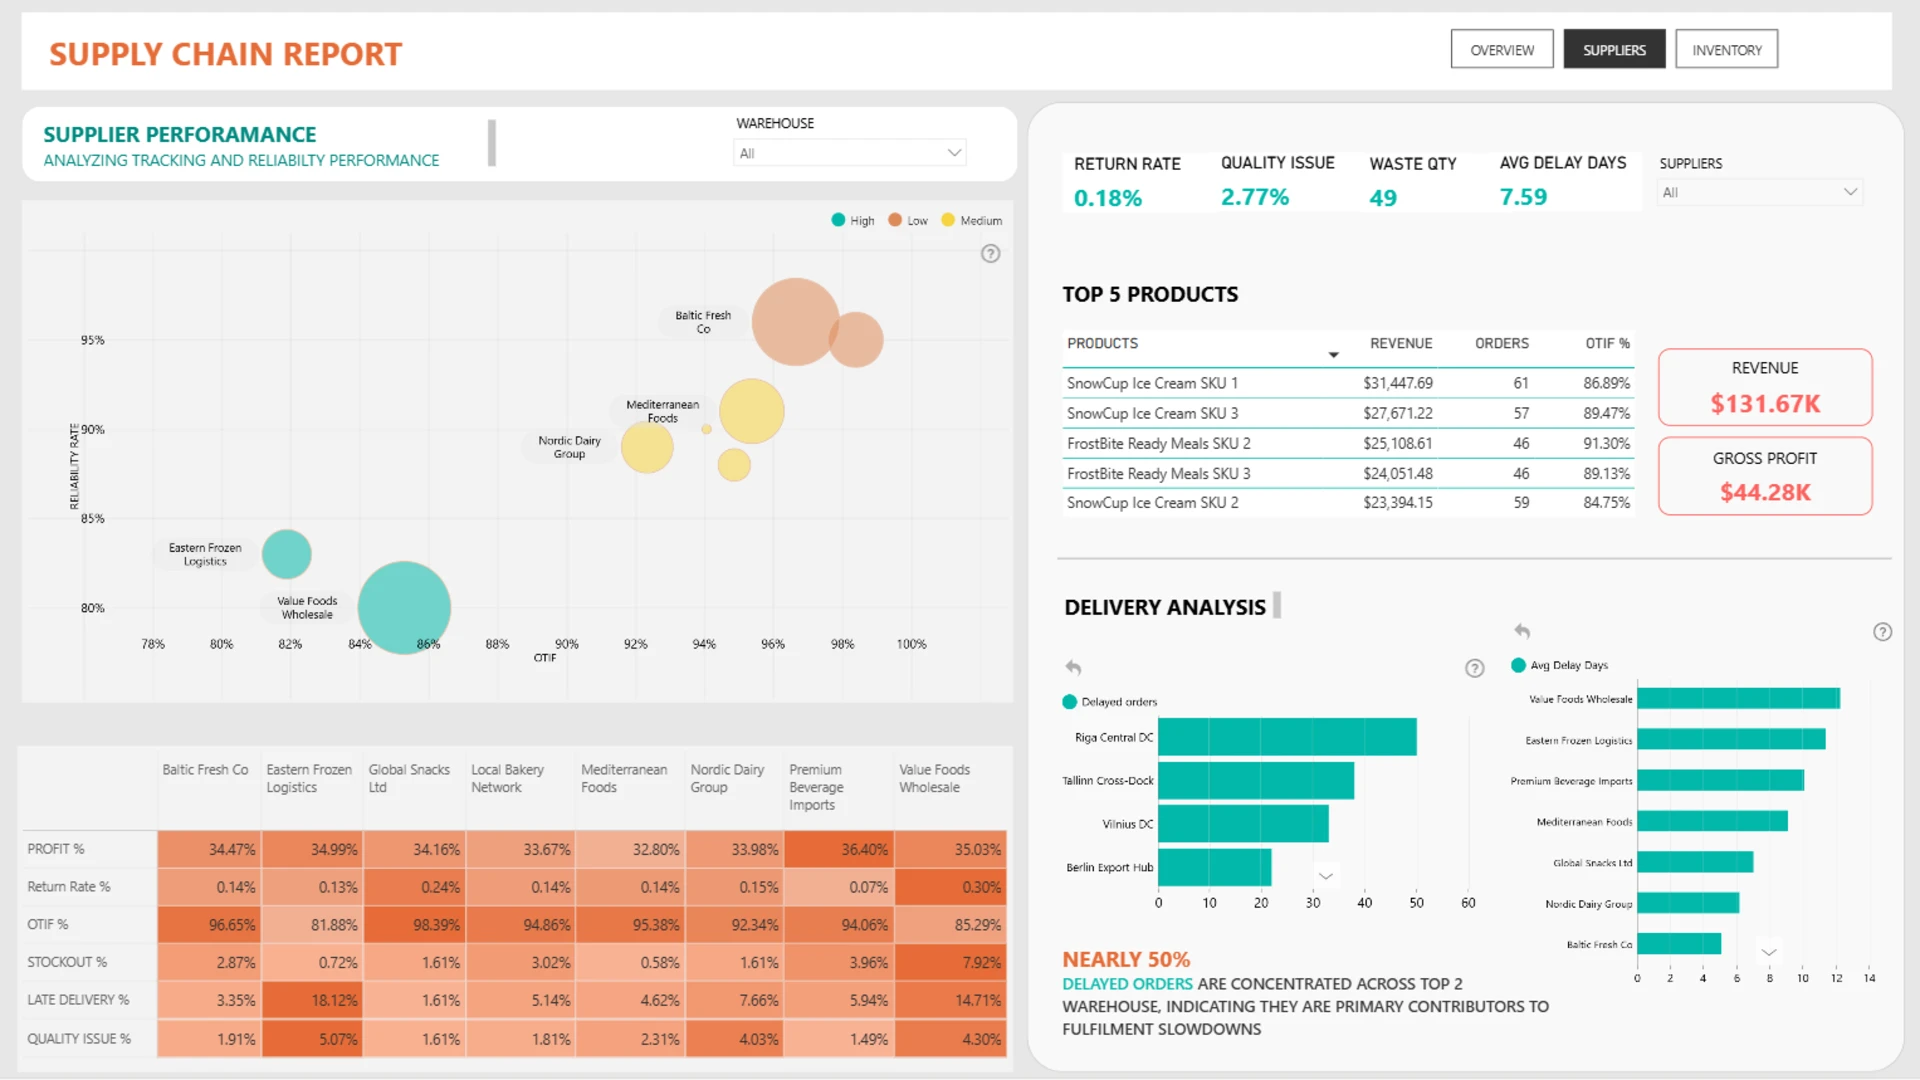Click help icon above Avg Delay Days chart
The width and height of the screenshot is (1920, 1080).
pyautogui.click(x=1882, y=632)
